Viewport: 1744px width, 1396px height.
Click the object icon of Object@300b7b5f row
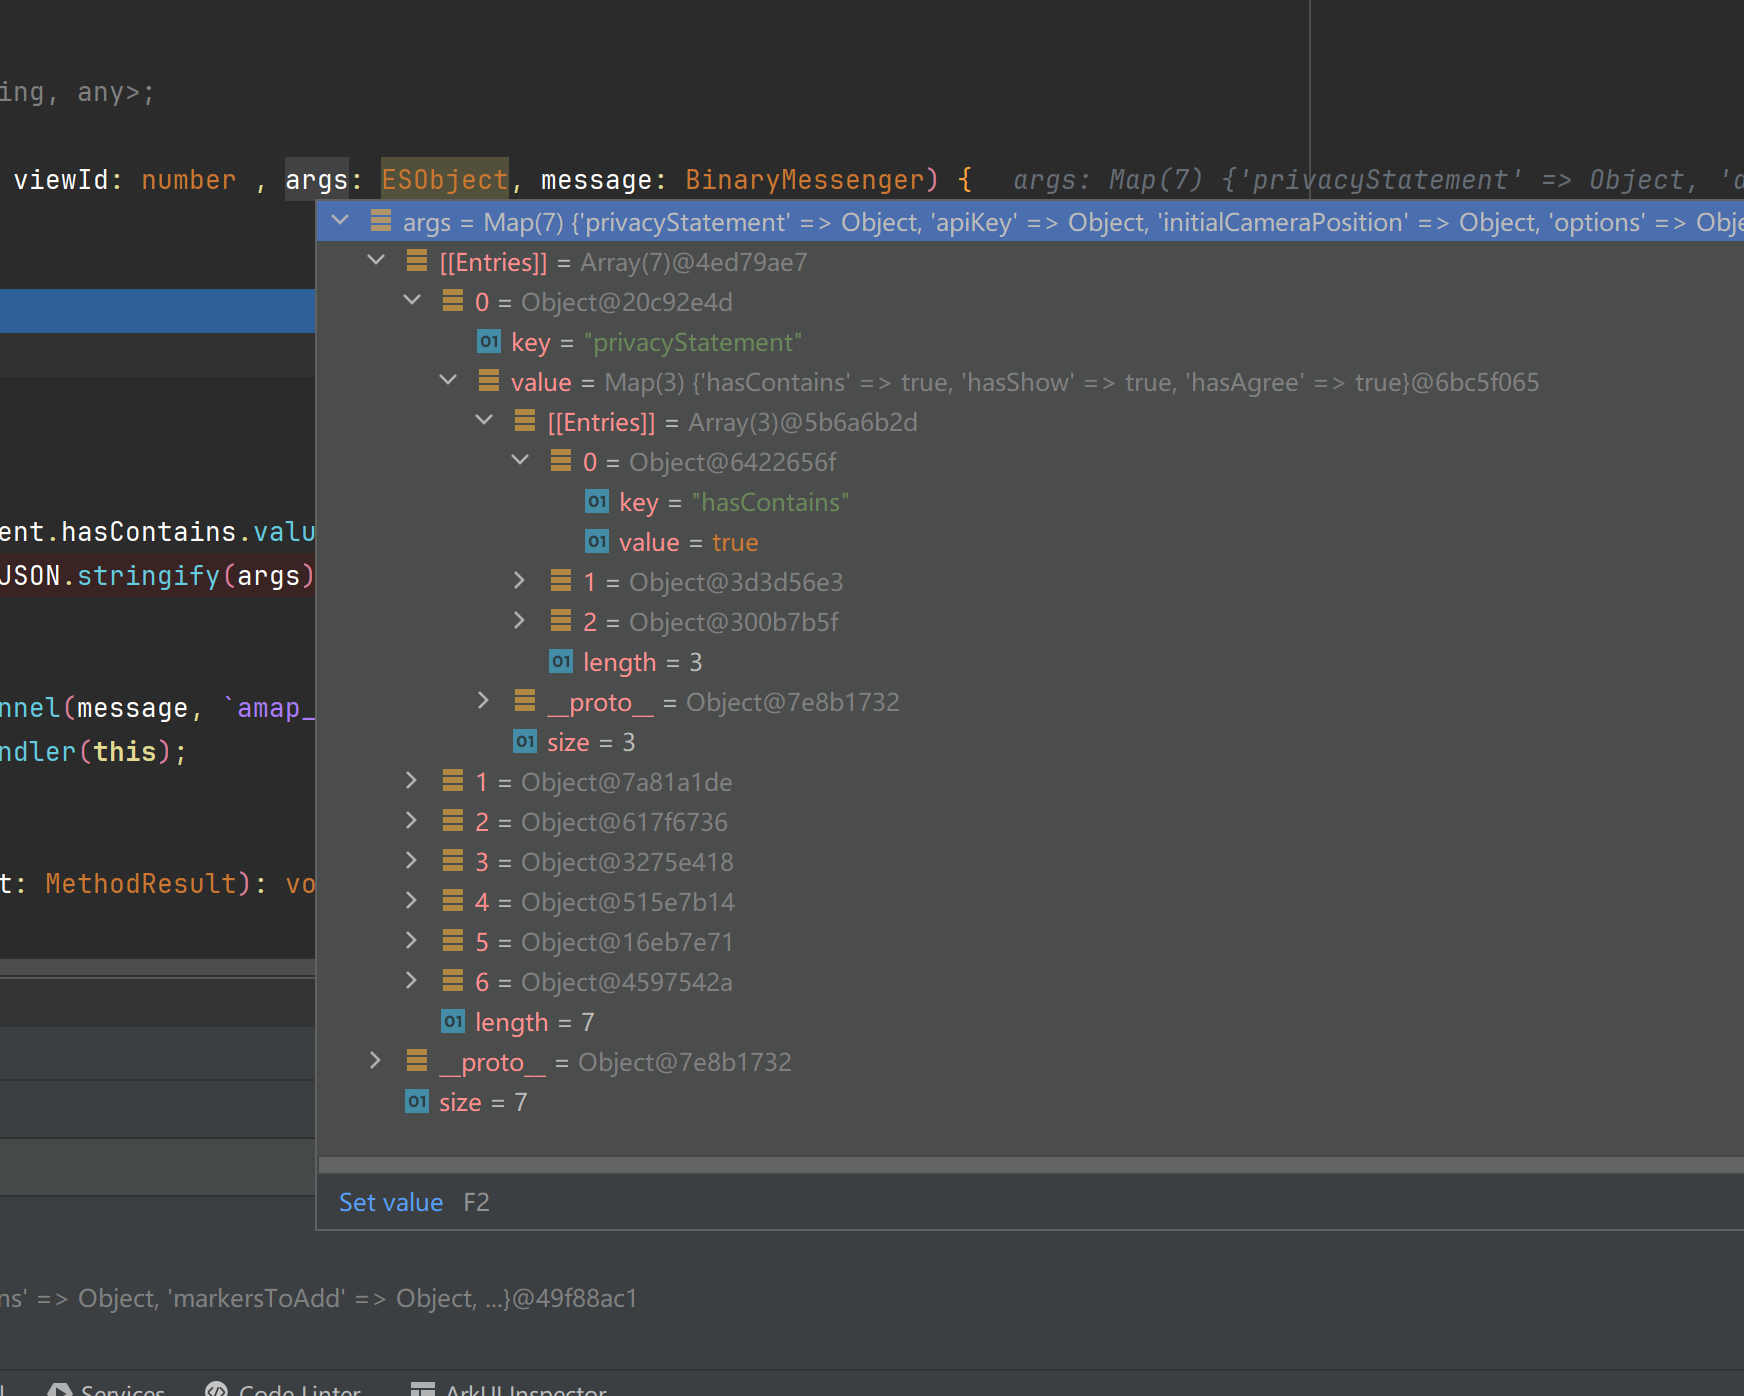click(561, 620)
